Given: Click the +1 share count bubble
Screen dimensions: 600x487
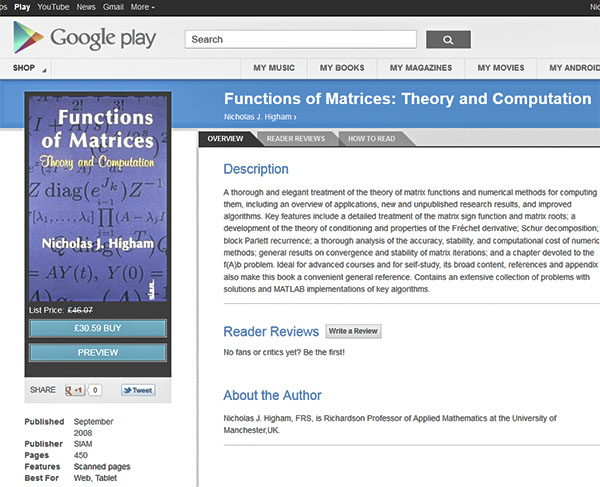Looking at the screenshot, I should pyautogui.click(x=95, y=390).
